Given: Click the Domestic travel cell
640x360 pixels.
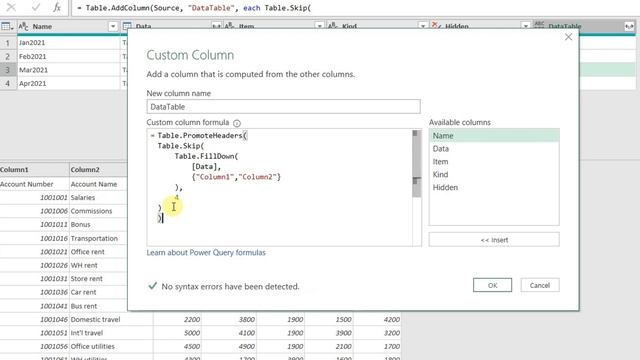Looking at the screenshot, I should point(111,320).
